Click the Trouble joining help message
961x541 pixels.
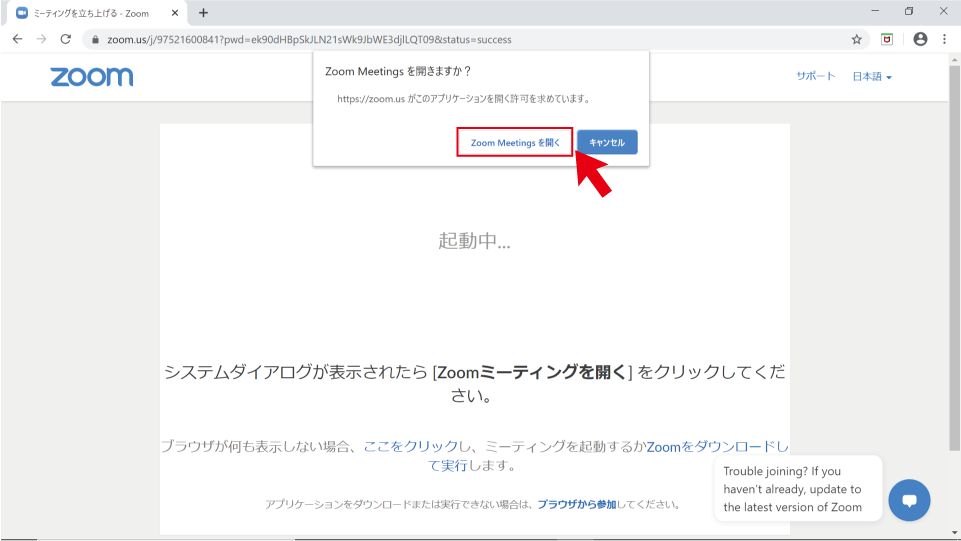click(798, 489)
